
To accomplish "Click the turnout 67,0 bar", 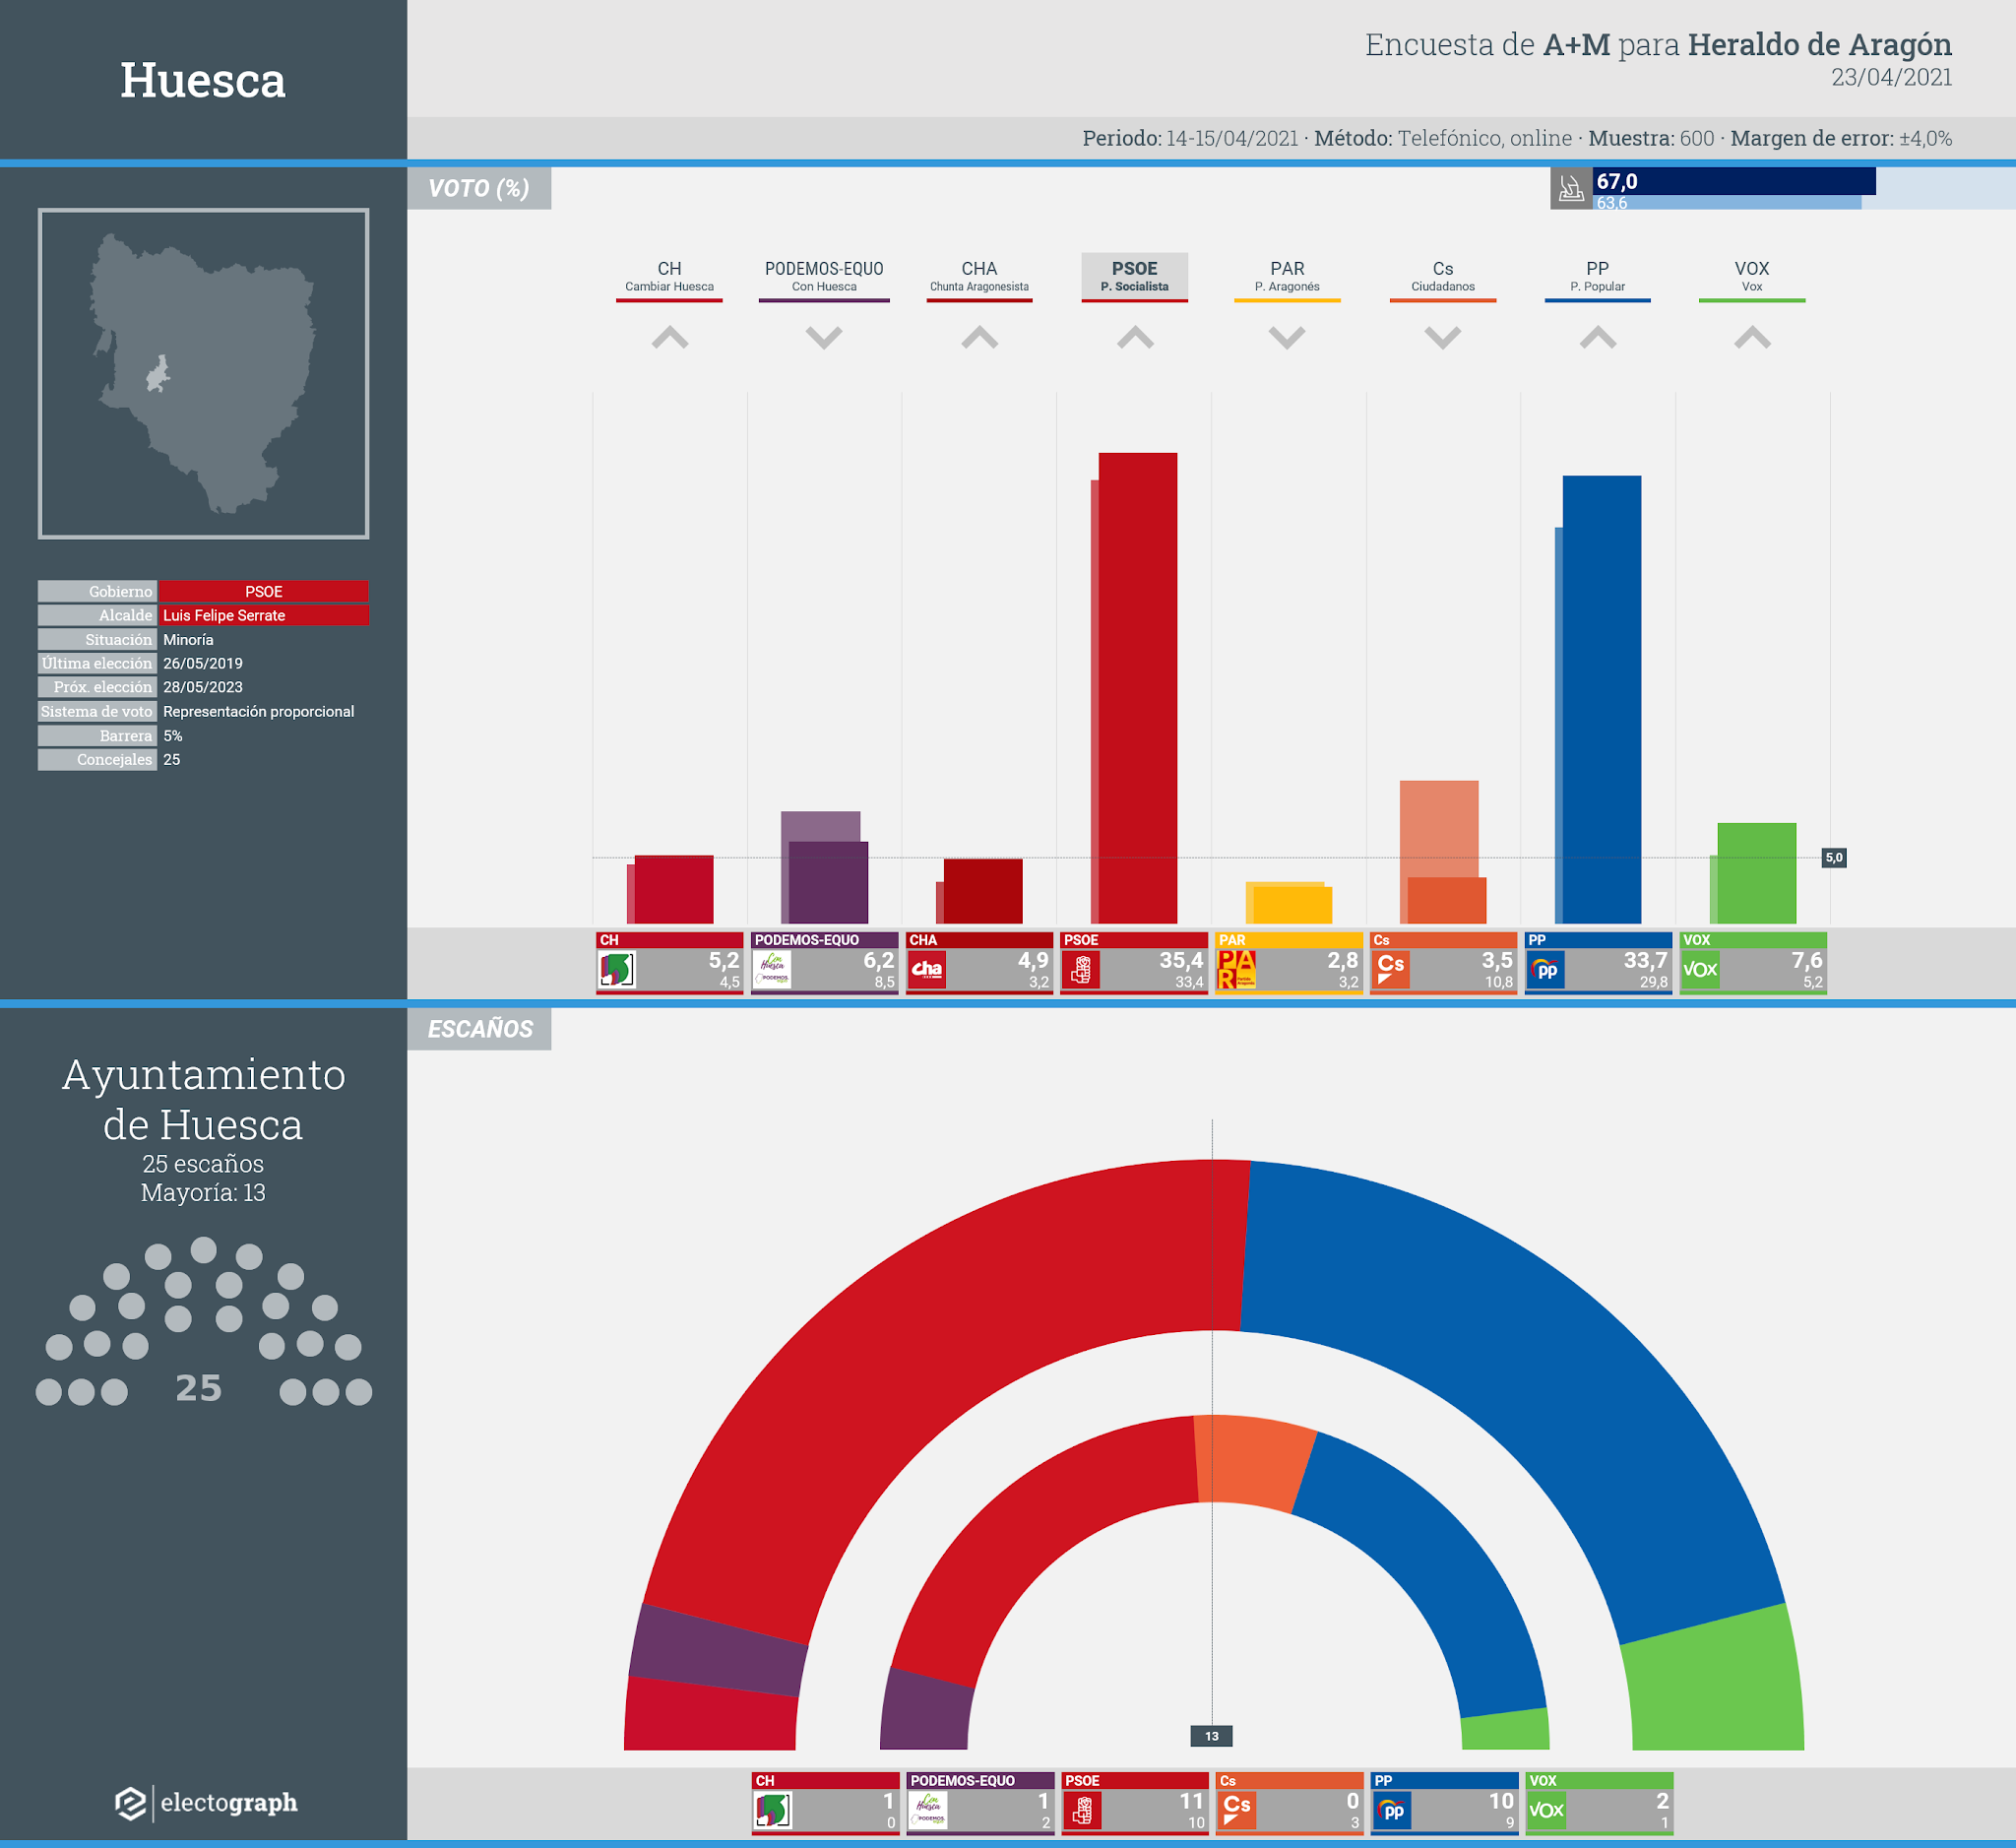I will tap(1734, 181).
